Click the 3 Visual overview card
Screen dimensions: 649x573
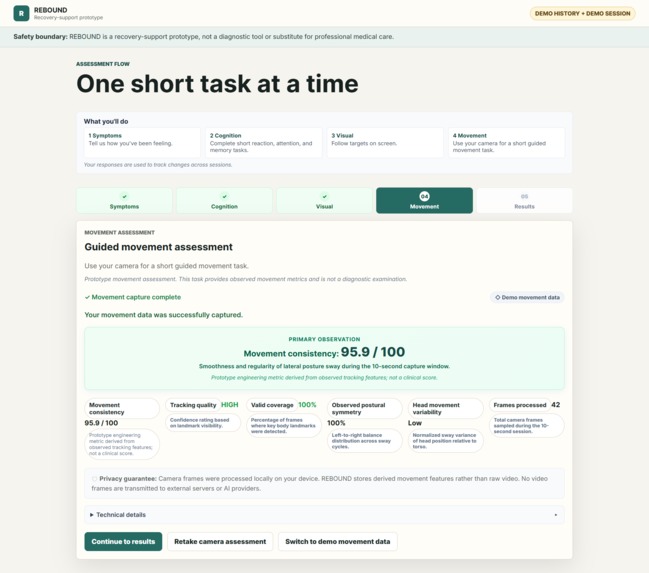[x=385, y=142]
